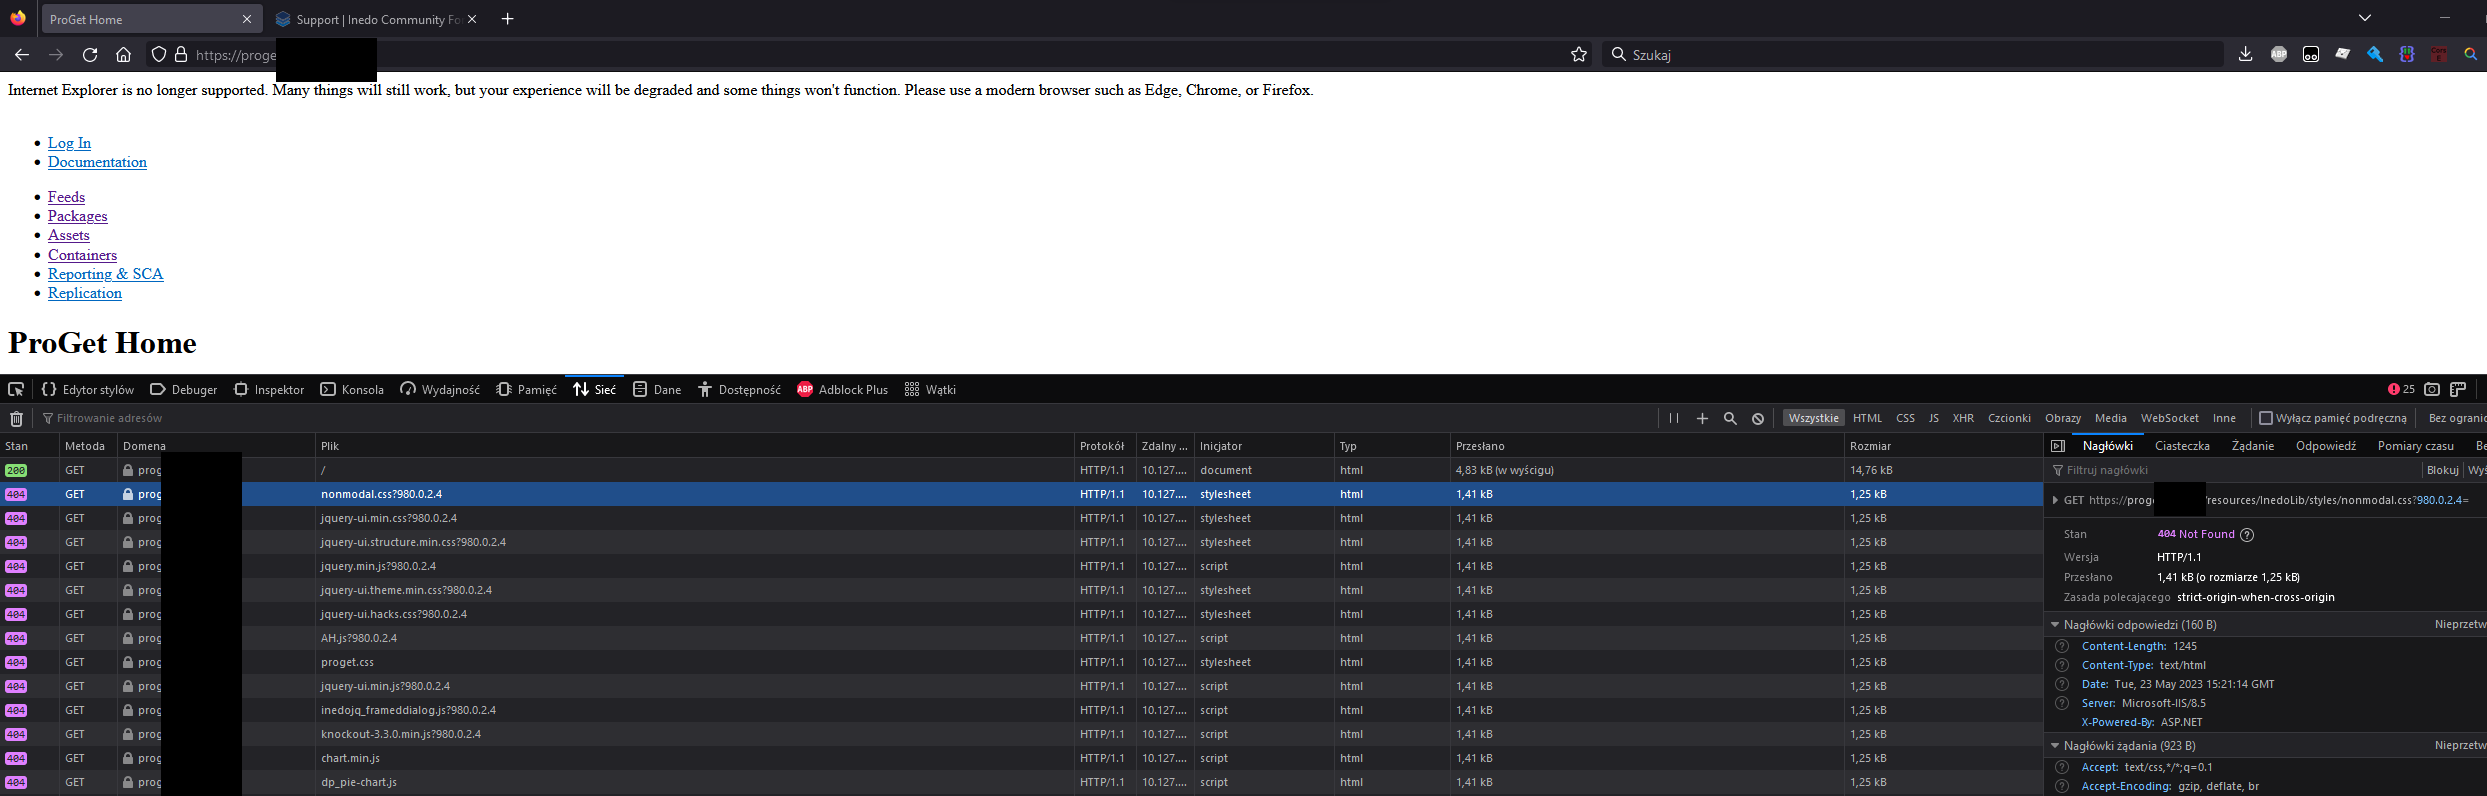This screenshot has width=2487, height=796.
Task: Activate the element picker in DevTools
Action: coord(16,389)
